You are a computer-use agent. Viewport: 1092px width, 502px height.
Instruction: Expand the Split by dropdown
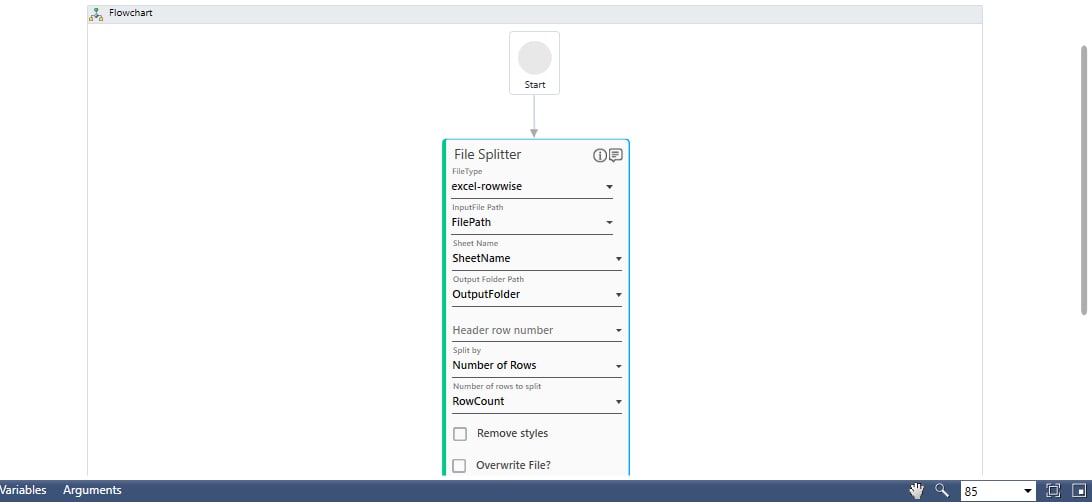[618, 366]
